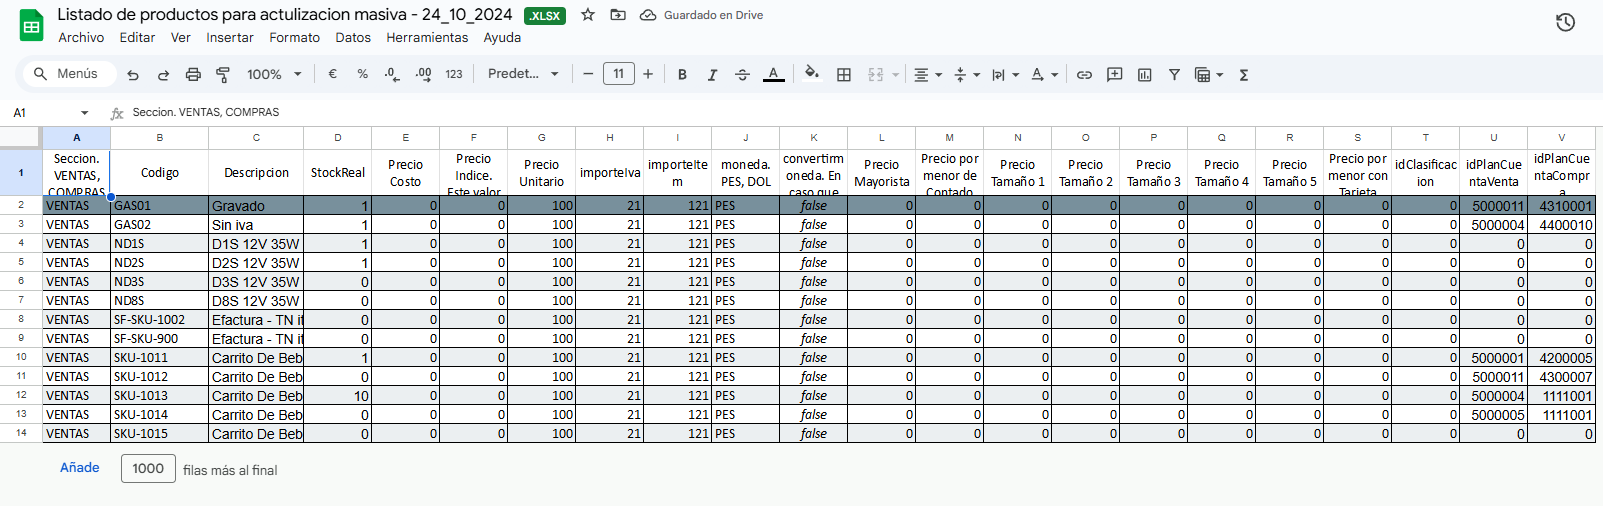Star this document as favorite

coord(588,15)
